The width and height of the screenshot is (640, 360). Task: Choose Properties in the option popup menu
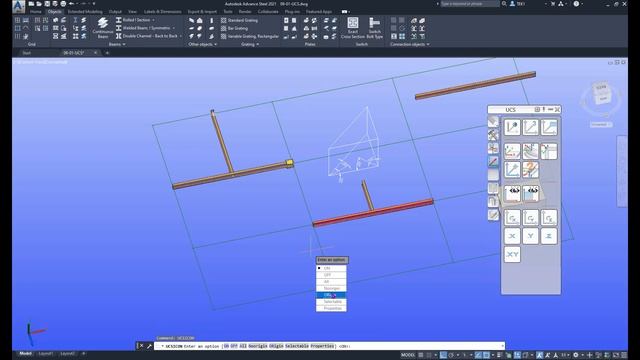click(x=331, y=308)
